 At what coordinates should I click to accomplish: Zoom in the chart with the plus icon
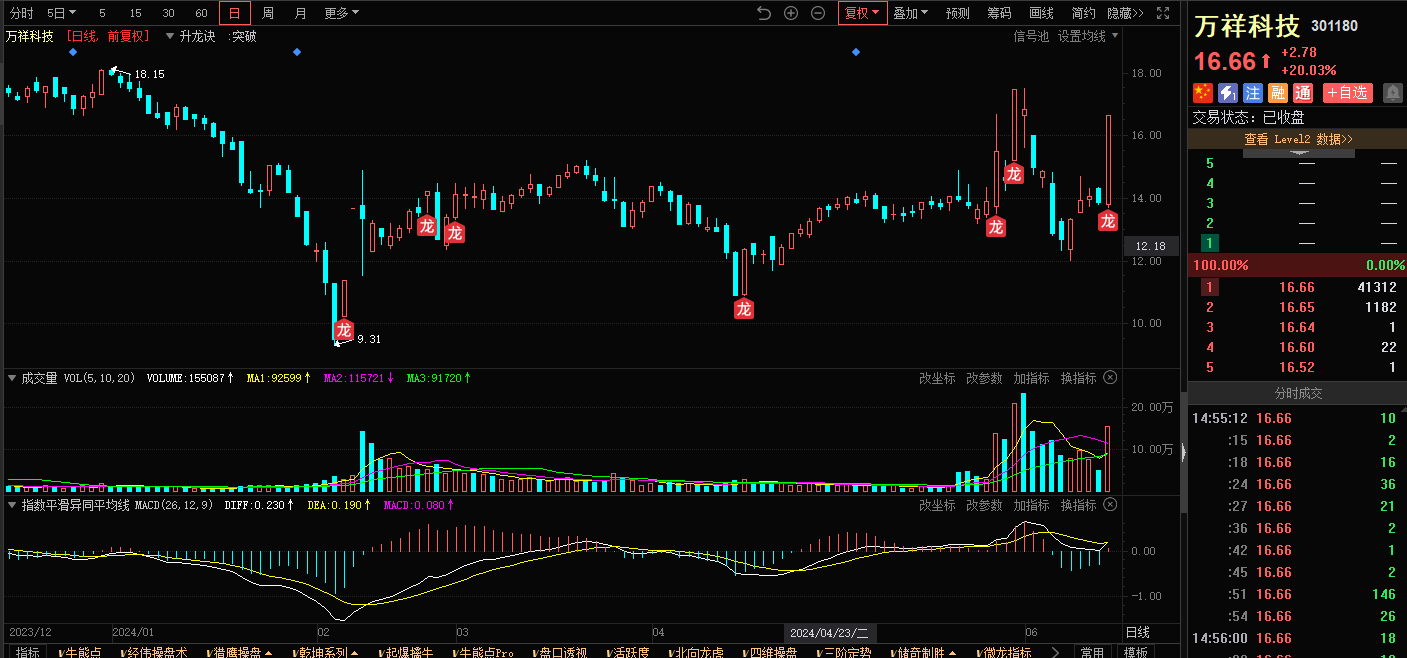point(791,13)
